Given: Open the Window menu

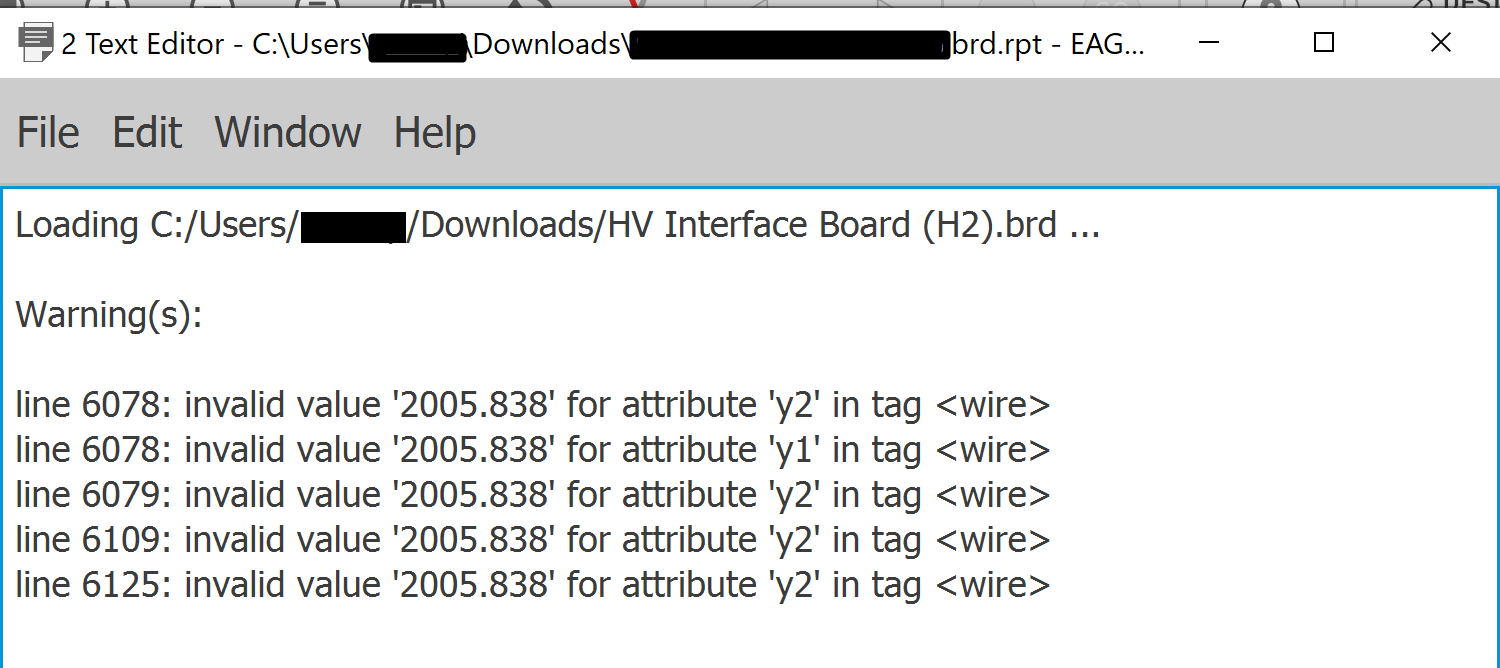Looking at the screenshot, I should pos(288,132).
